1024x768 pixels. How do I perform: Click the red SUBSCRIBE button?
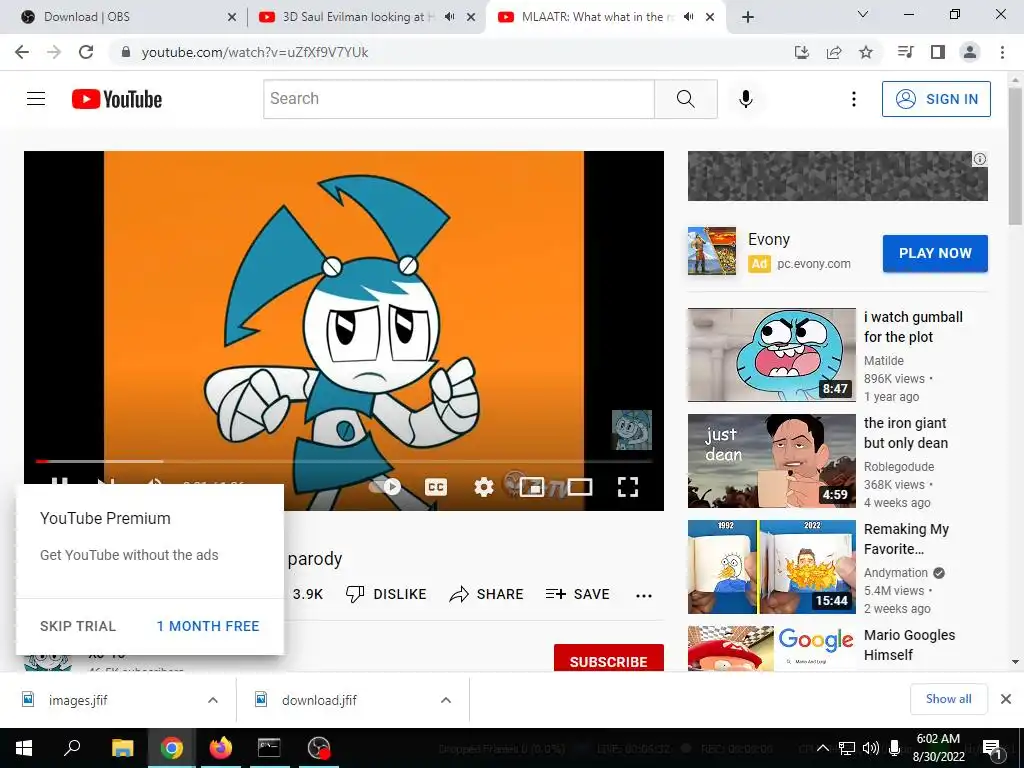(x=609, y=660)
